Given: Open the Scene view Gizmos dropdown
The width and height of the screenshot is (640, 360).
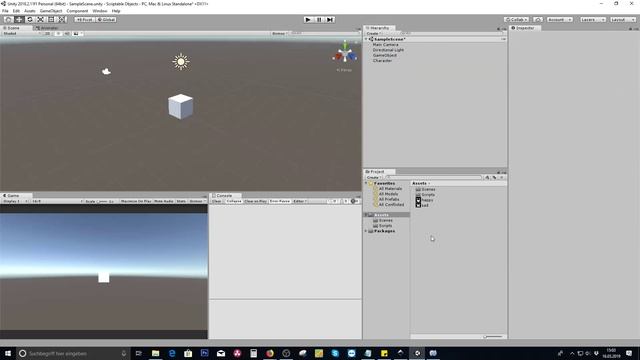Looking at the screenshot, I should [x=280, y=33].
